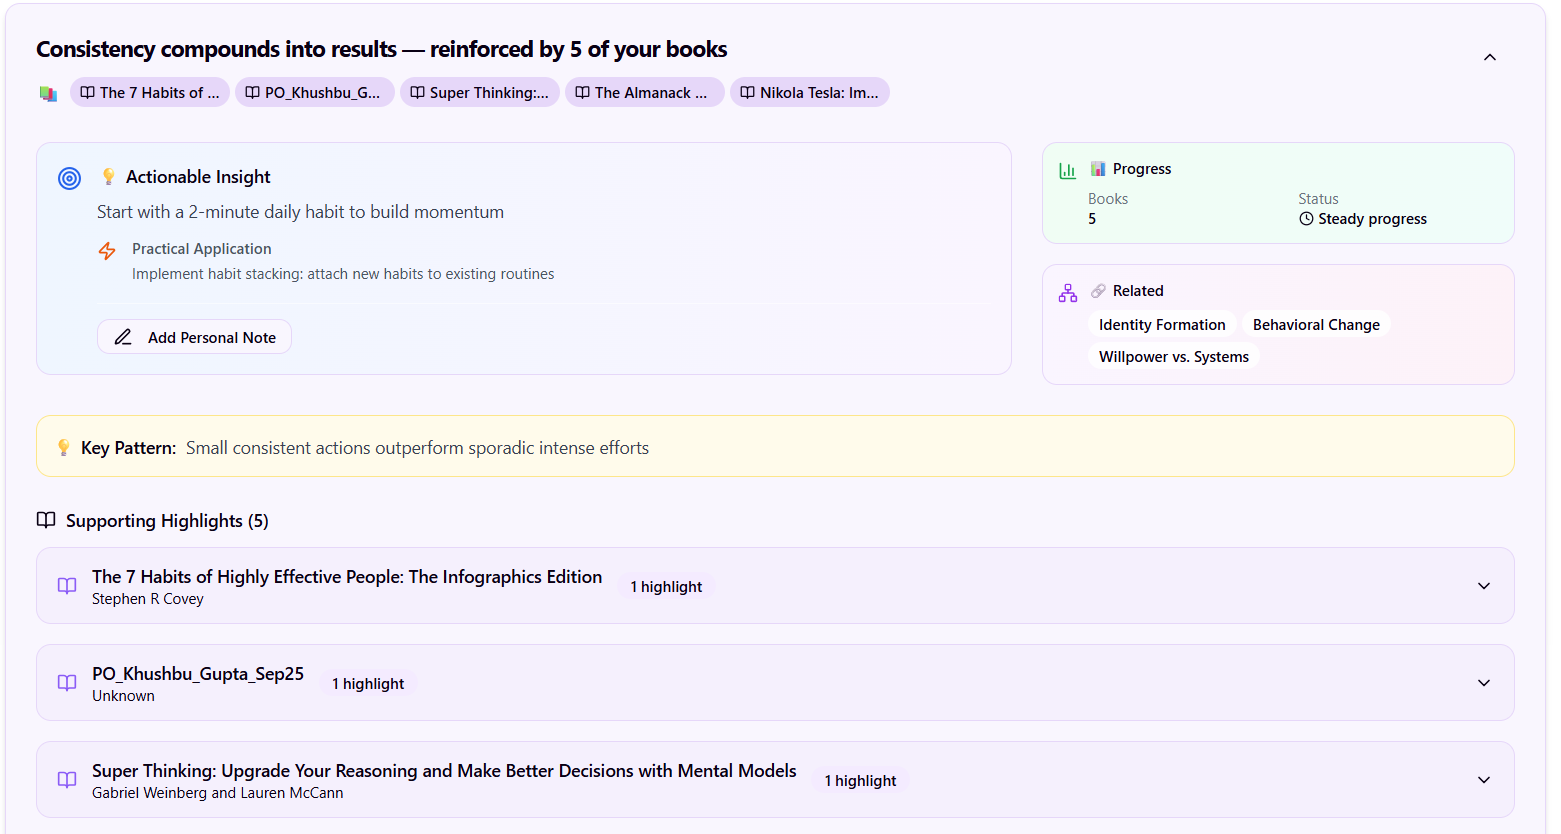Expand highlights for The 7 Habits book
This screenshot has height=834, width=1561.
tap(1484, 586)
